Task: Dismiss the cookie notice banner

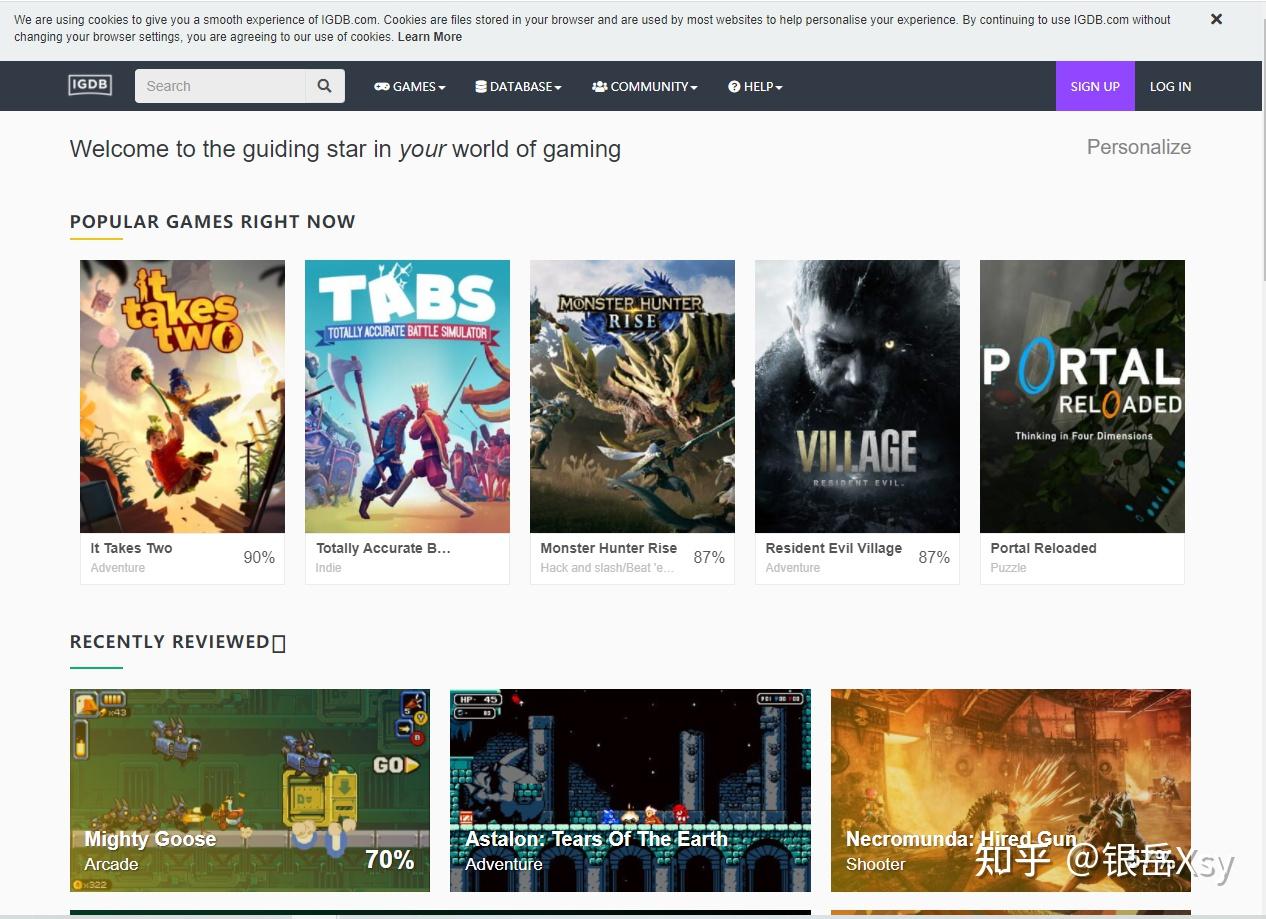Action: pyautogui.click(x=1216, y=19)
